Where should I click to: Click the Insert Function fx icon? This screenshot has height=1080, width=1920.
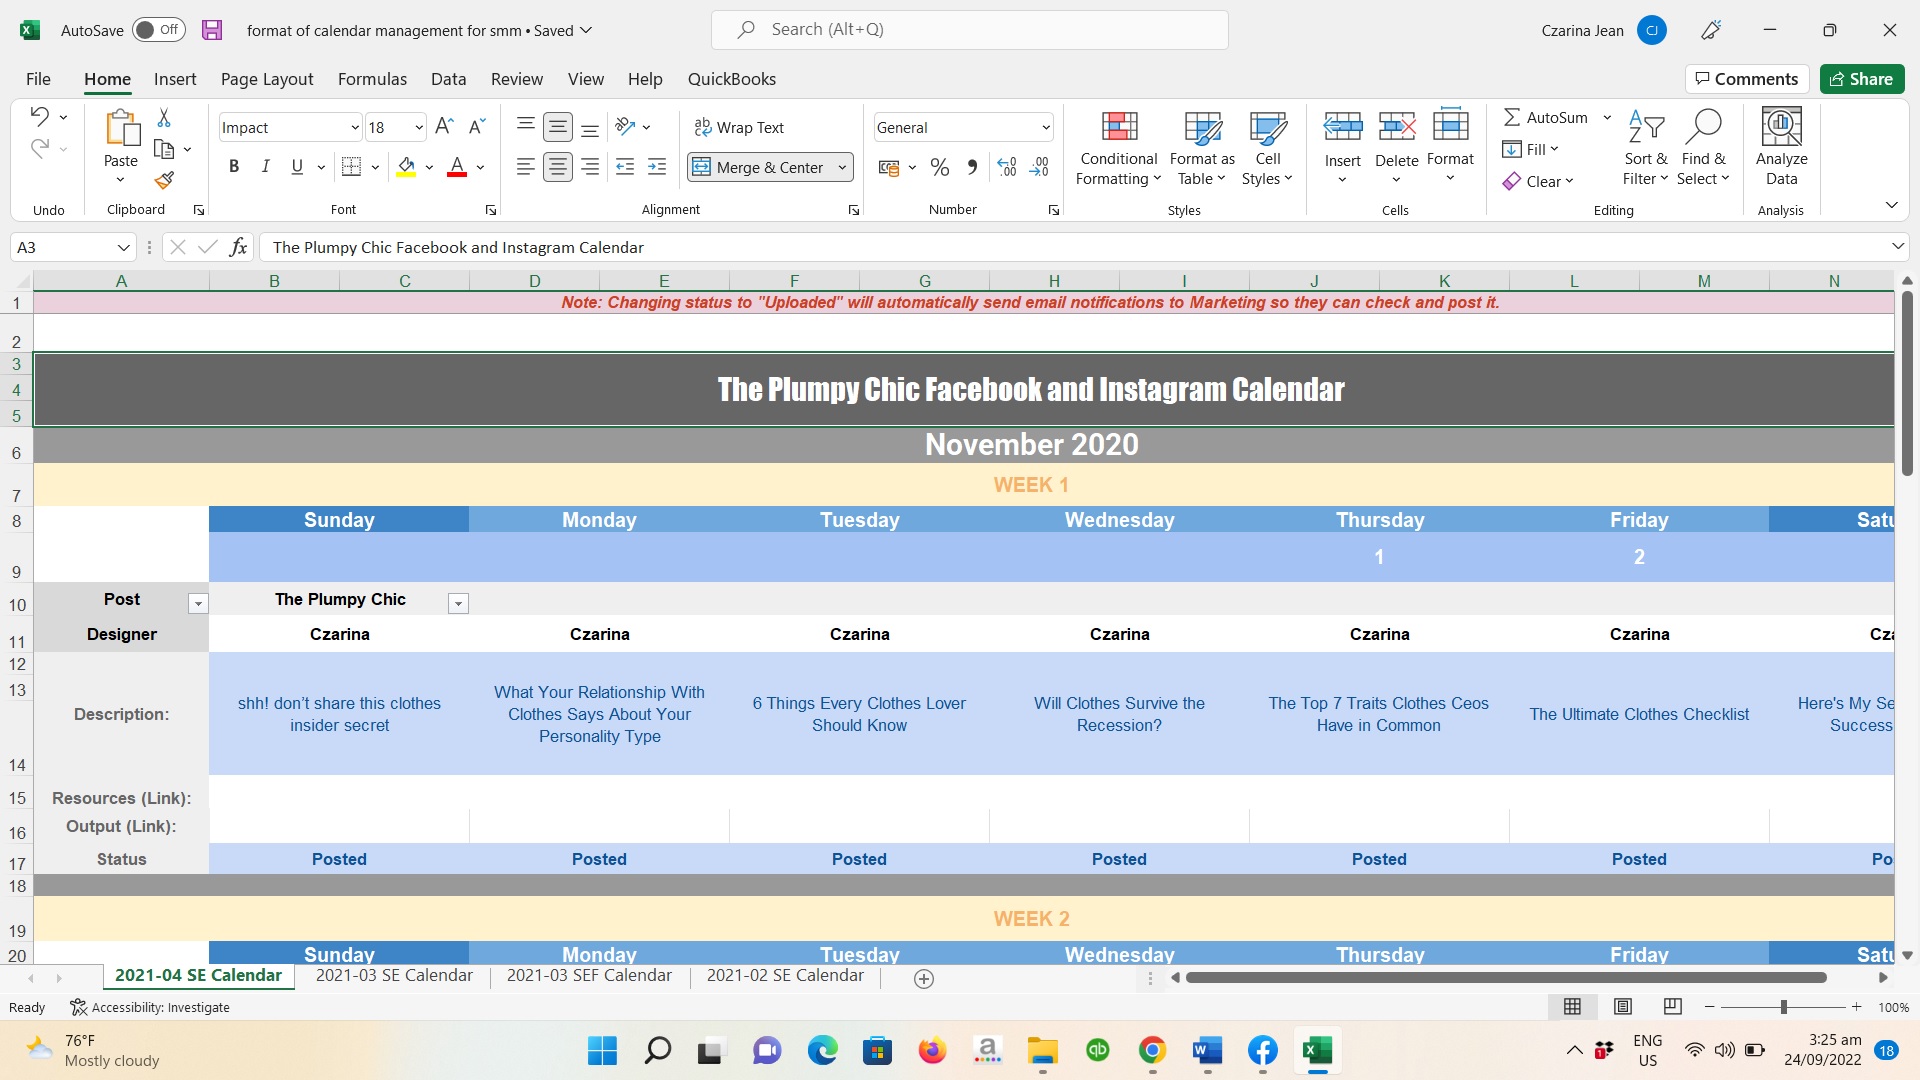point(238,247)
